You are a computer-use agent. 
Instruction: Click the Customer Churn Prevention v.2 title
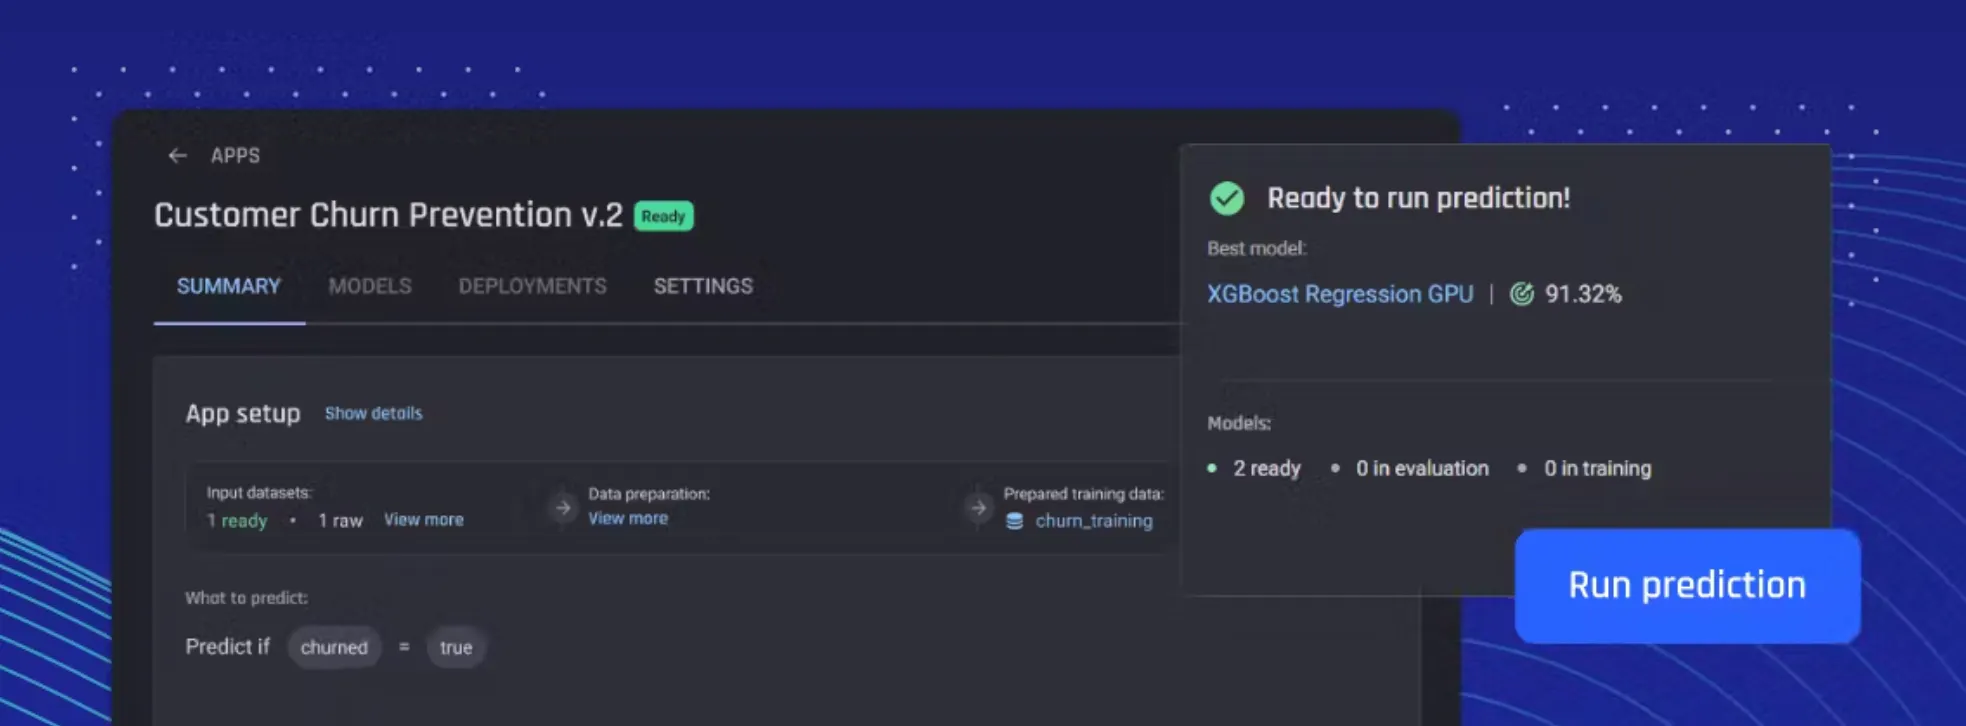click(388, 215)
